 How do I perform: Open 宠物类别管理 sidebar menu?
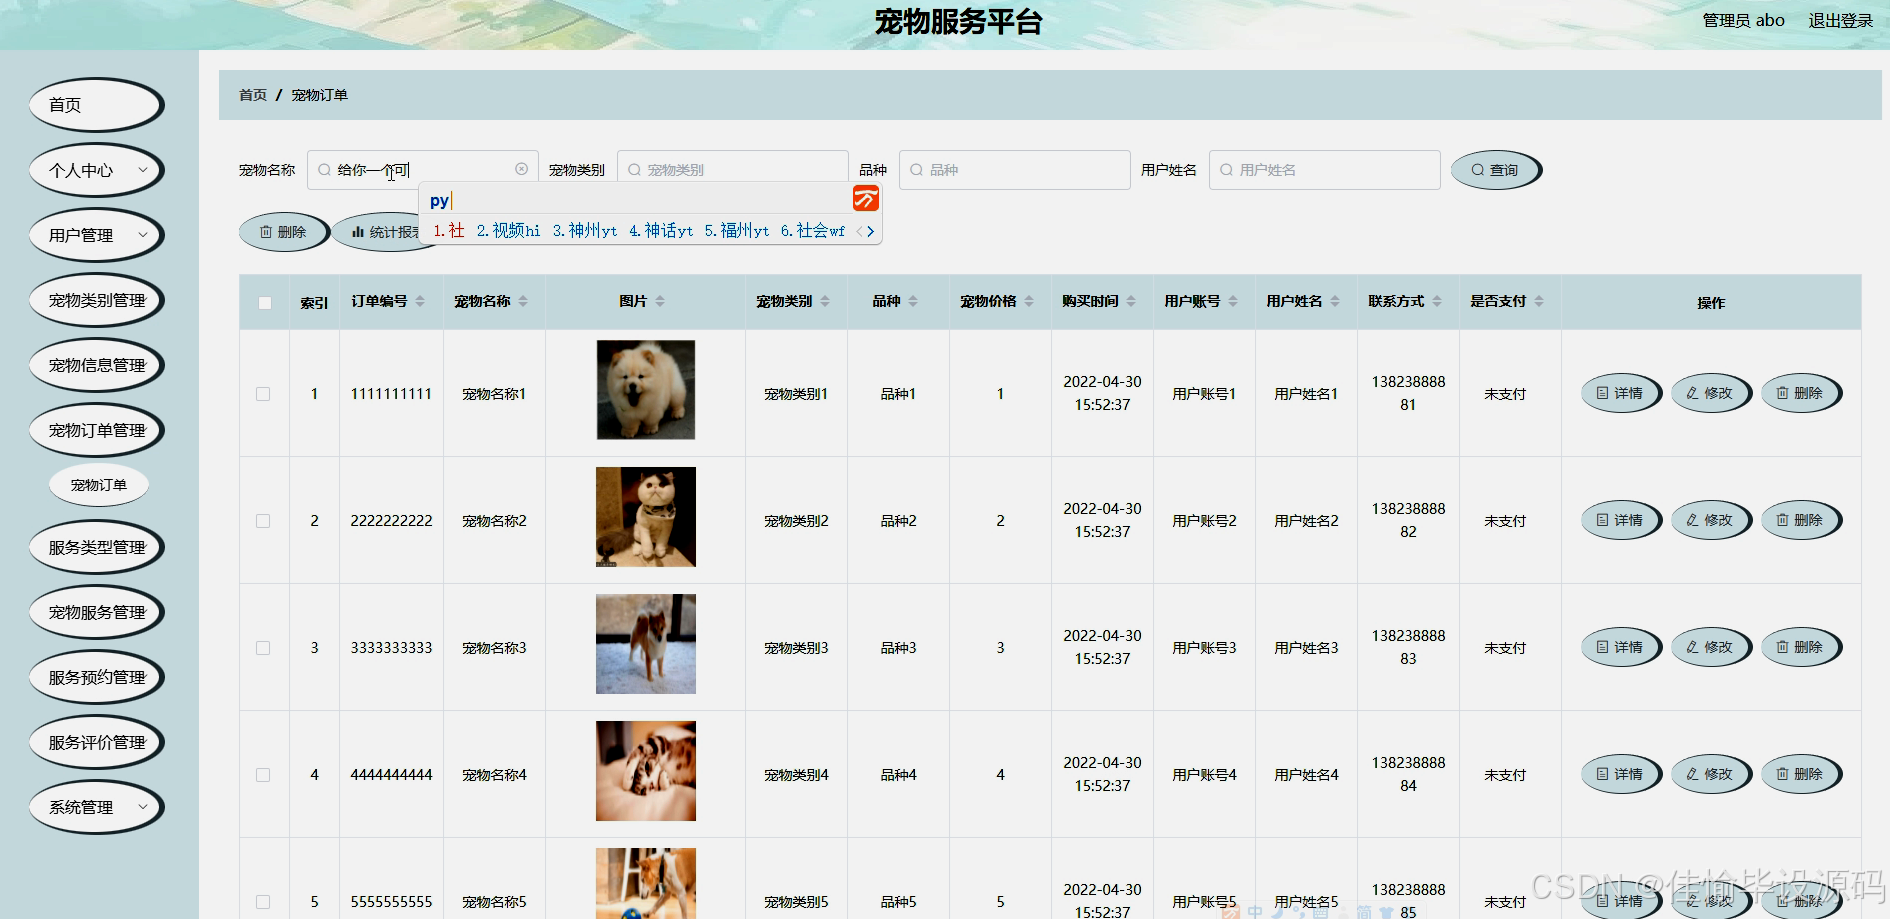coord(96,300)
